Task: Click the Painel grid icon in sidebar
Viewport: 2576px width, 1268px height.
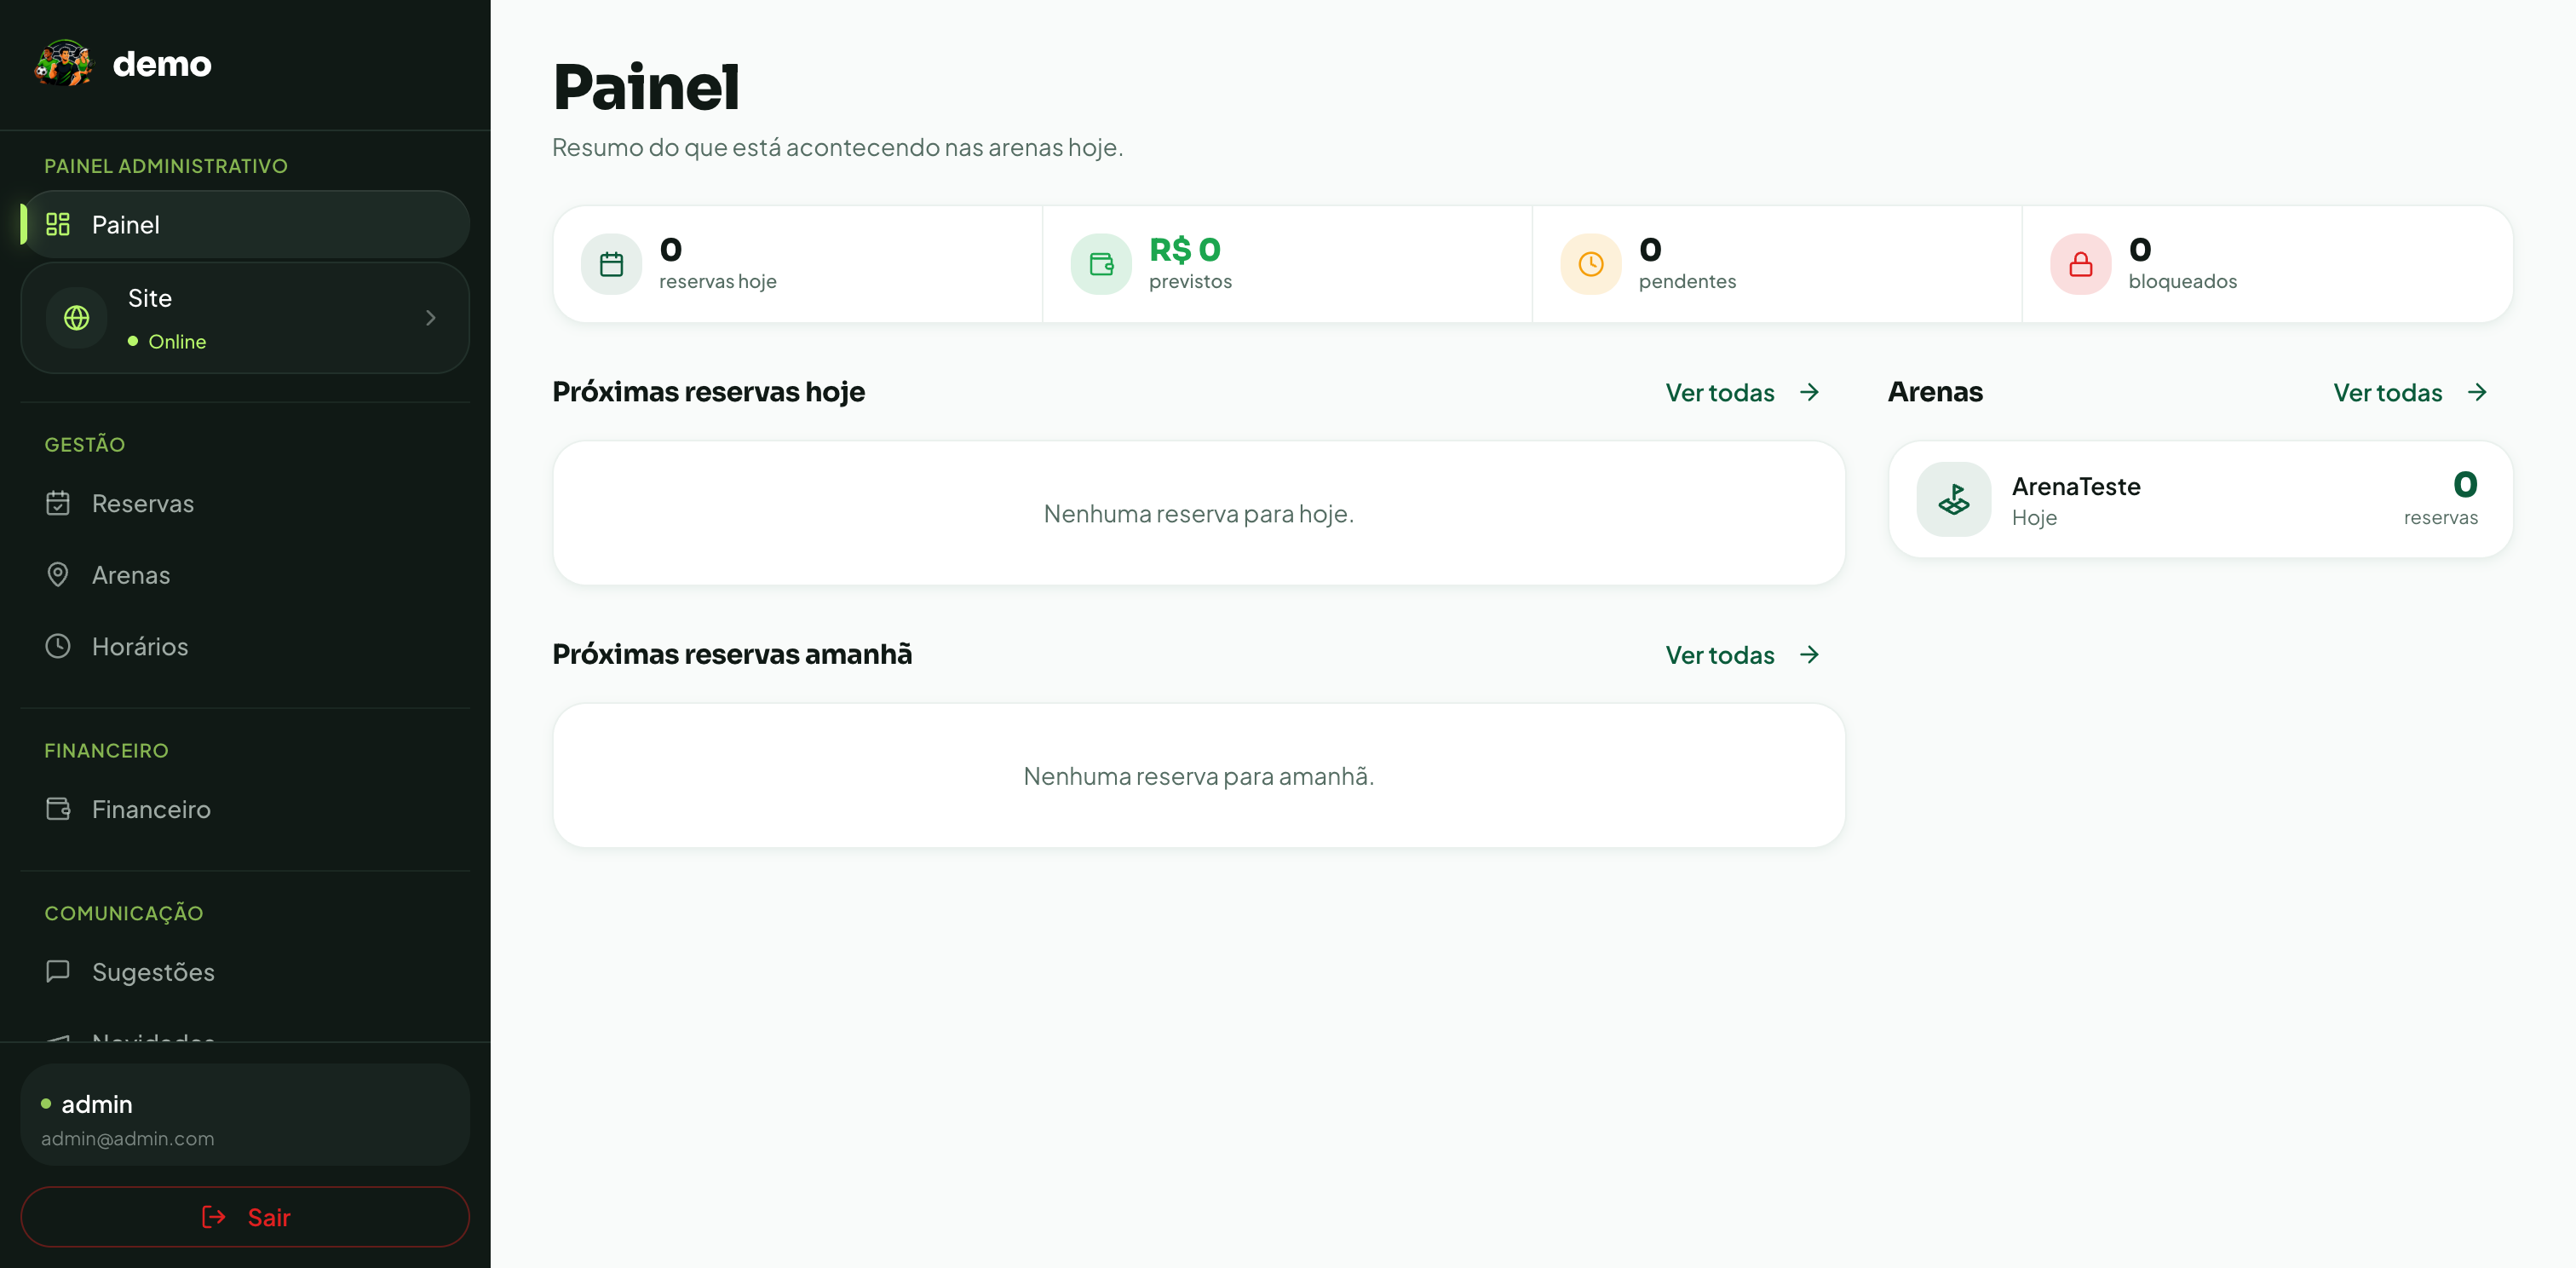Action: (x=58, y=224)
